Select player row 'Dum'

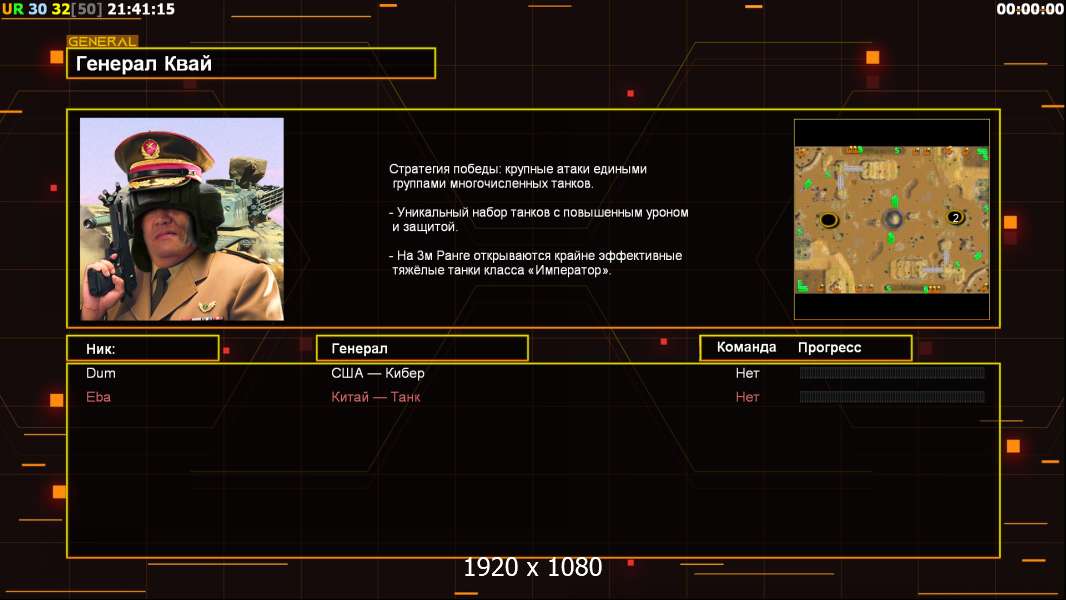[533, 373]
